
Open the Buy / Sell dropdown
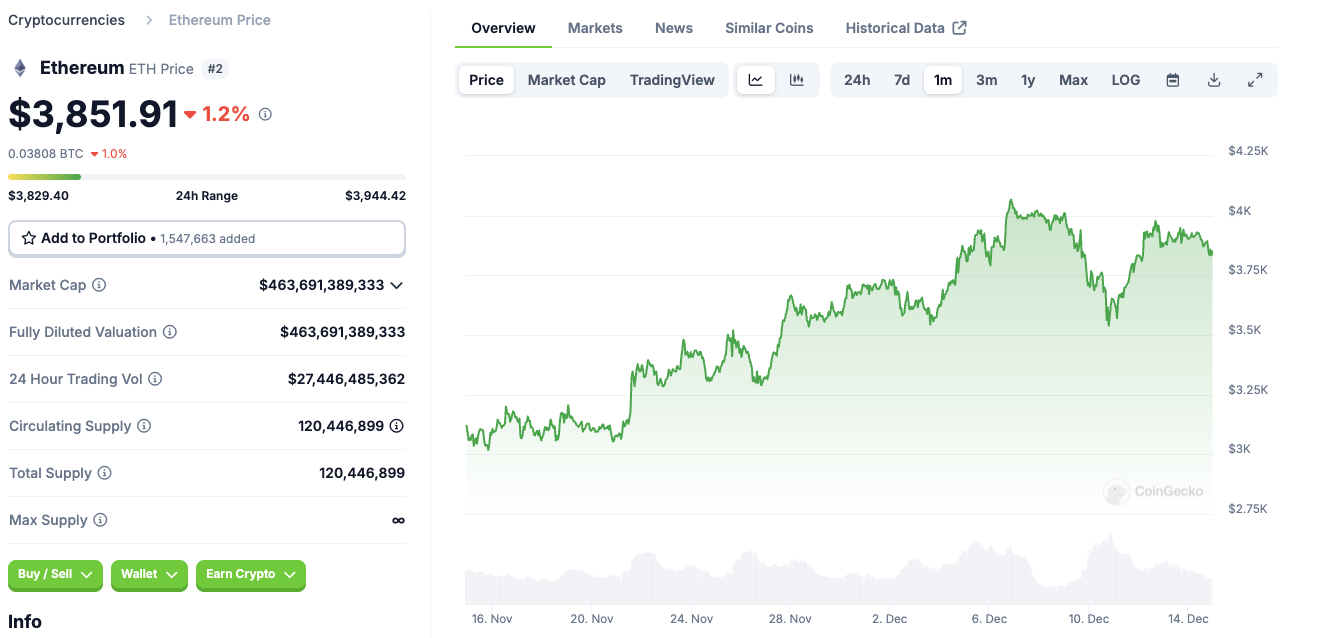[55, 575]
